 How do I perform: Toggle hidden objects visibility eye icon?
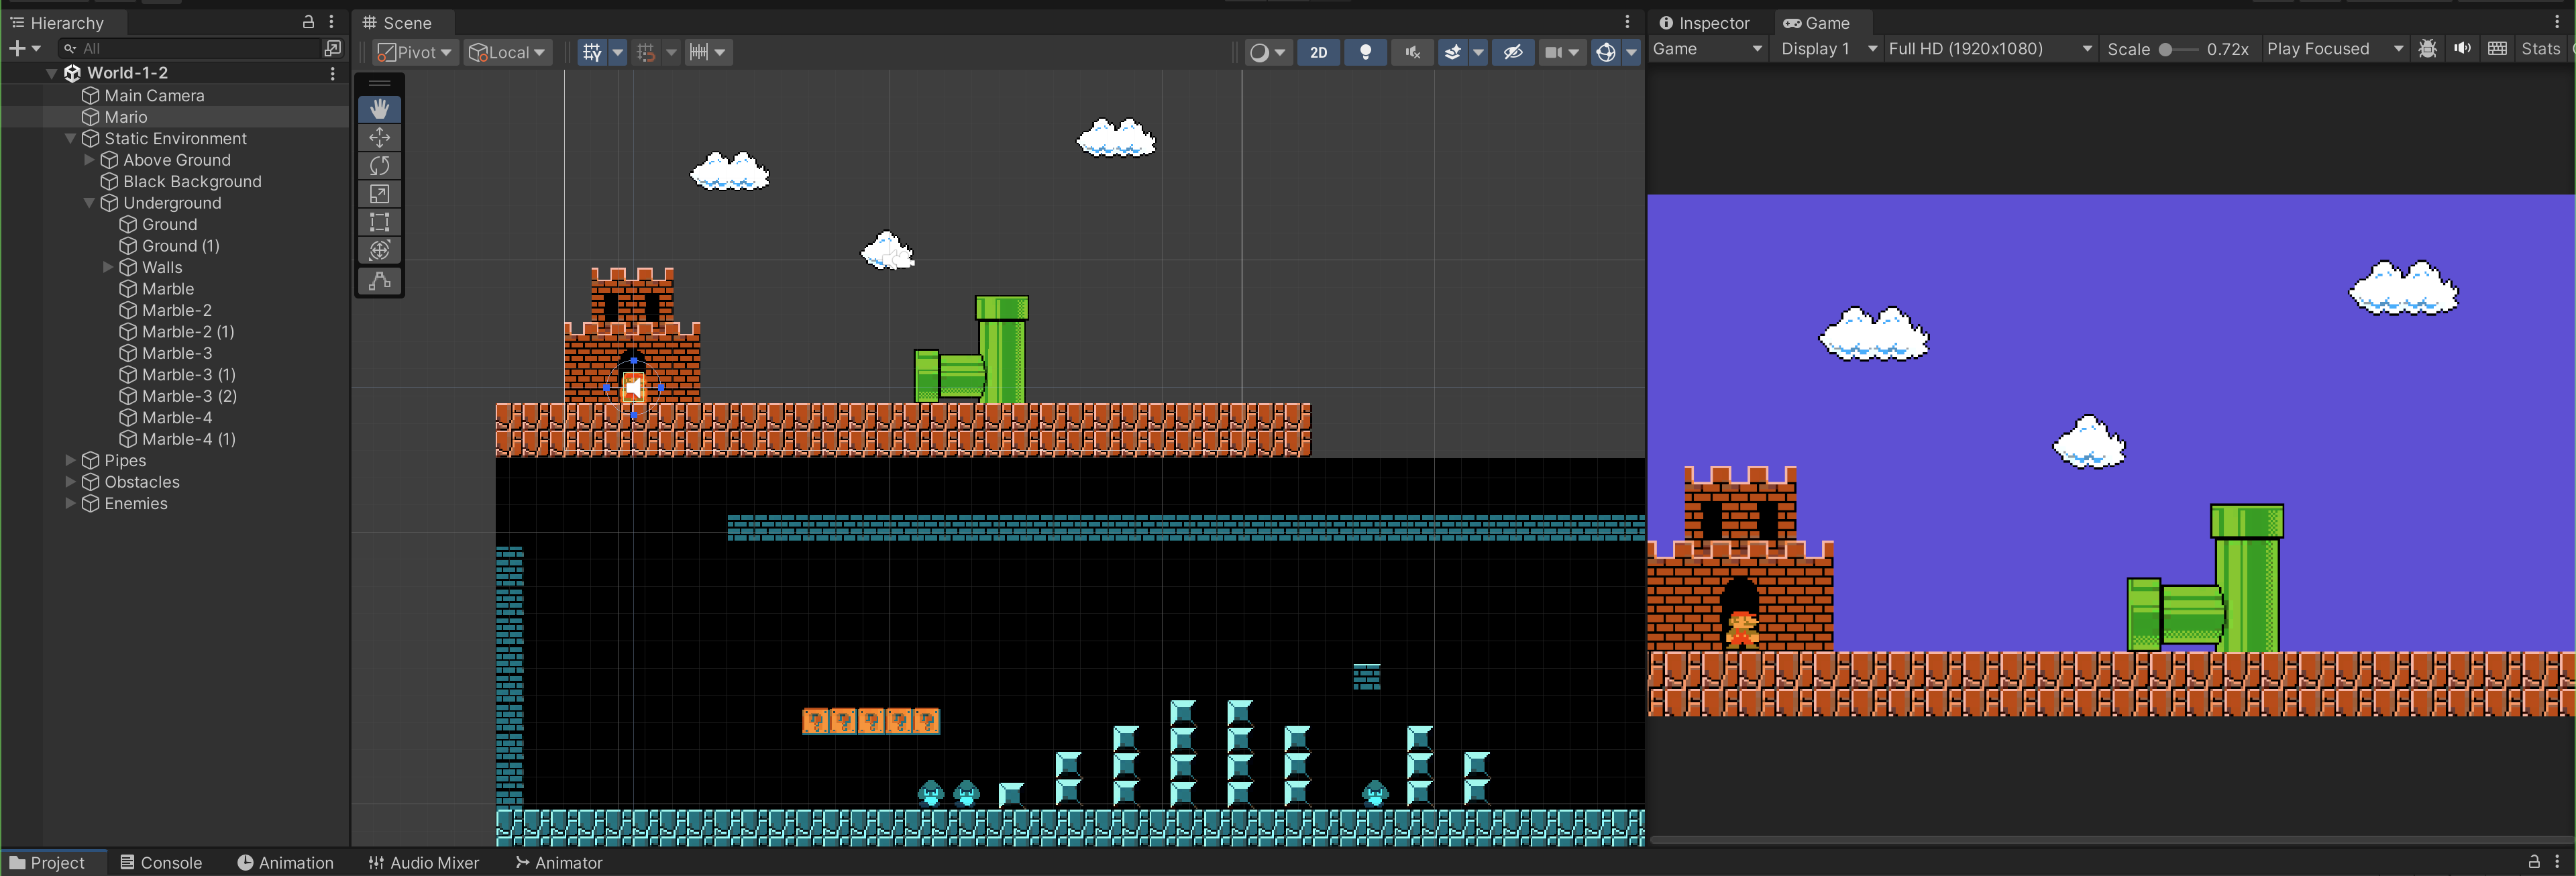1513,52
